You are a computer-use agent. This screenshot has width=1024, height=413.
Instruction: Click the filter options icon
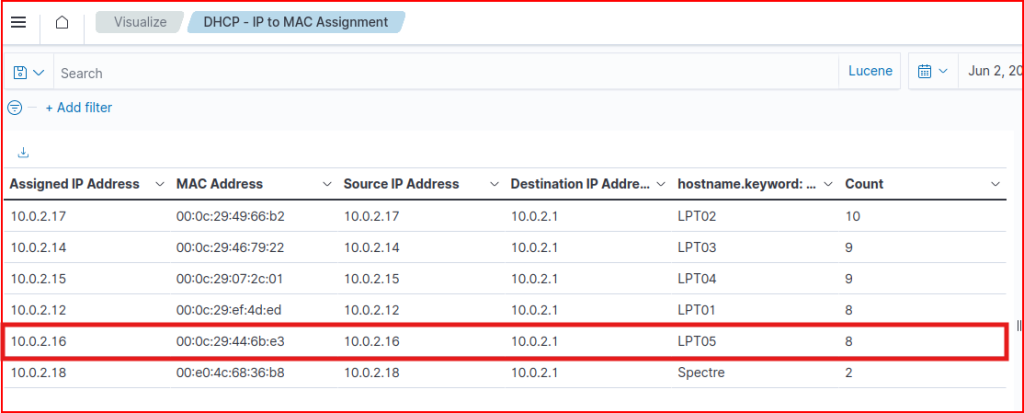tap(15, 107)
